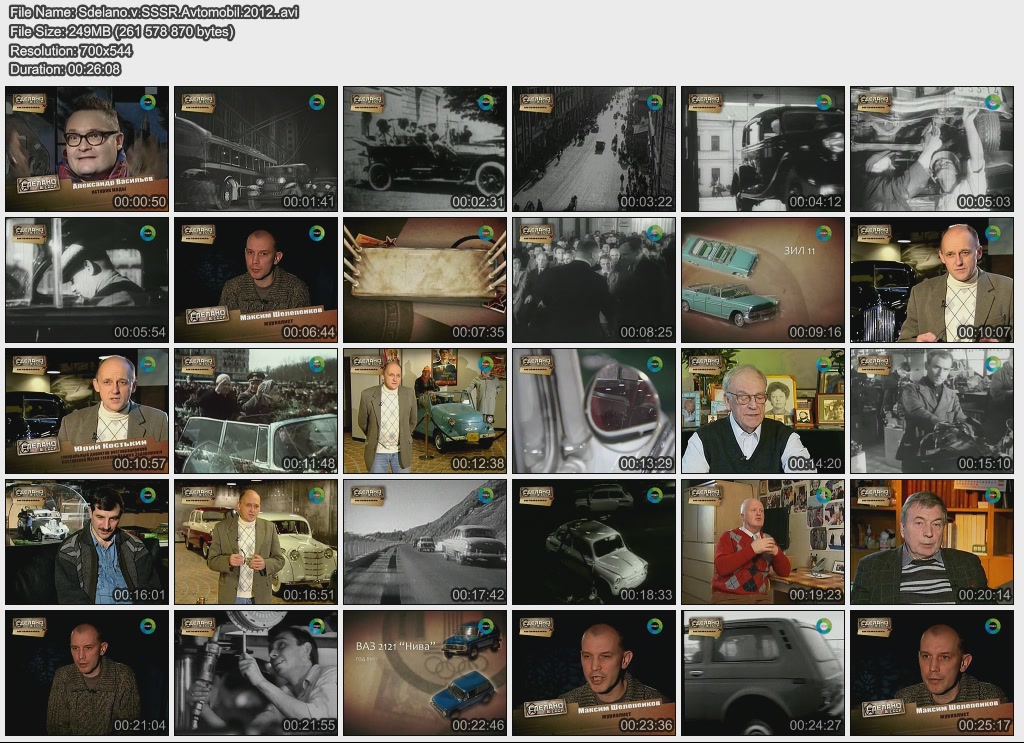The height and width of the screenshot is (743, 1024).
Task: Click the thumbnail timestamped 00:00:50
Action: click(x=86, y=149)
